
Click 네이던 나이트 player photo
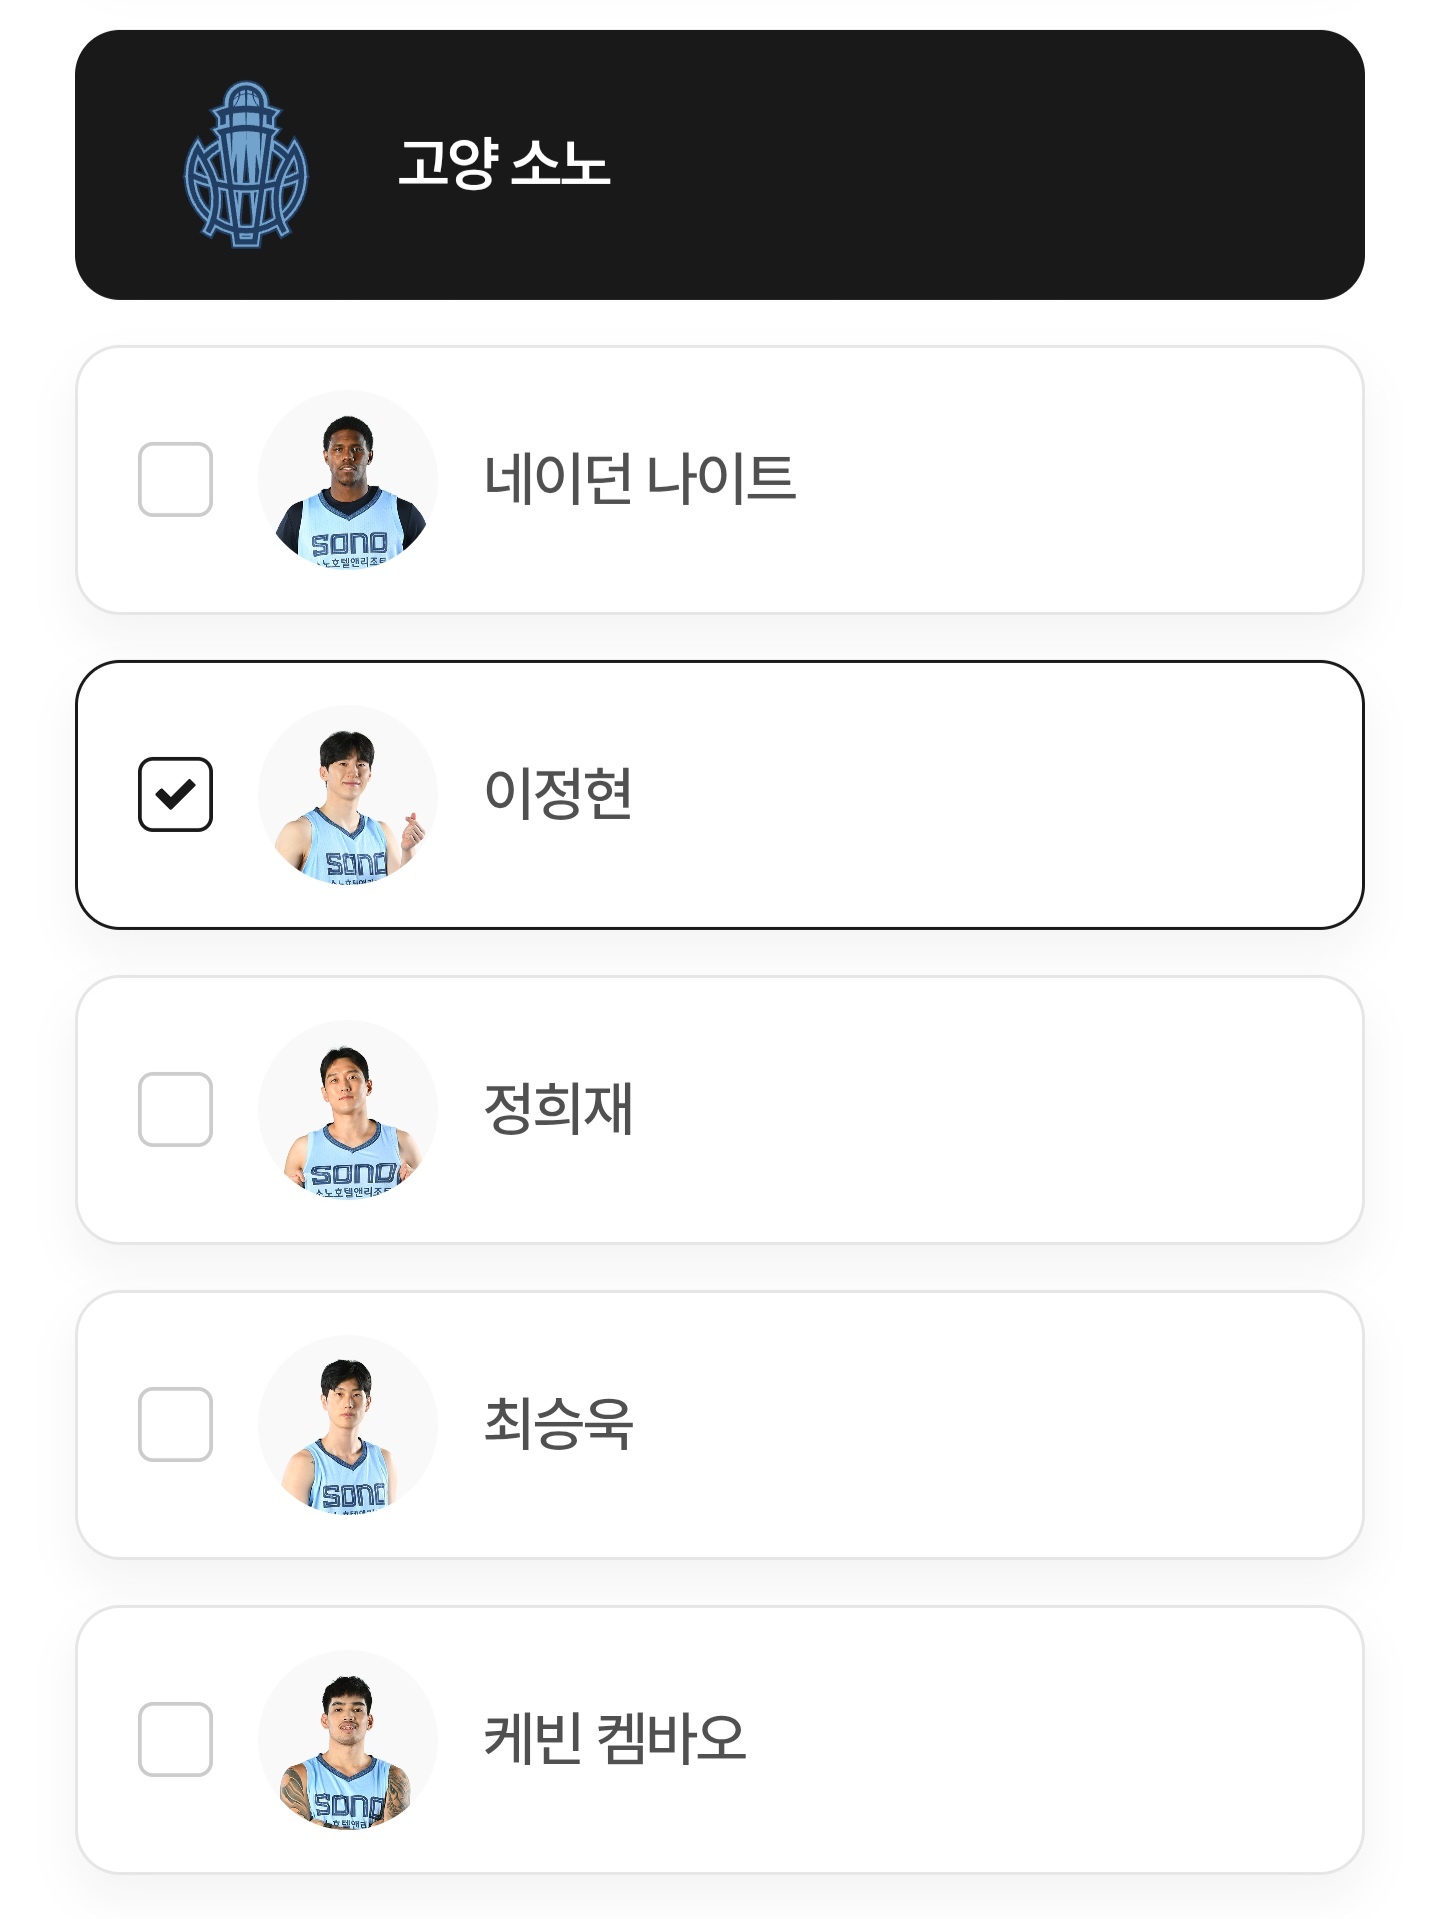(x=348, y=480)
